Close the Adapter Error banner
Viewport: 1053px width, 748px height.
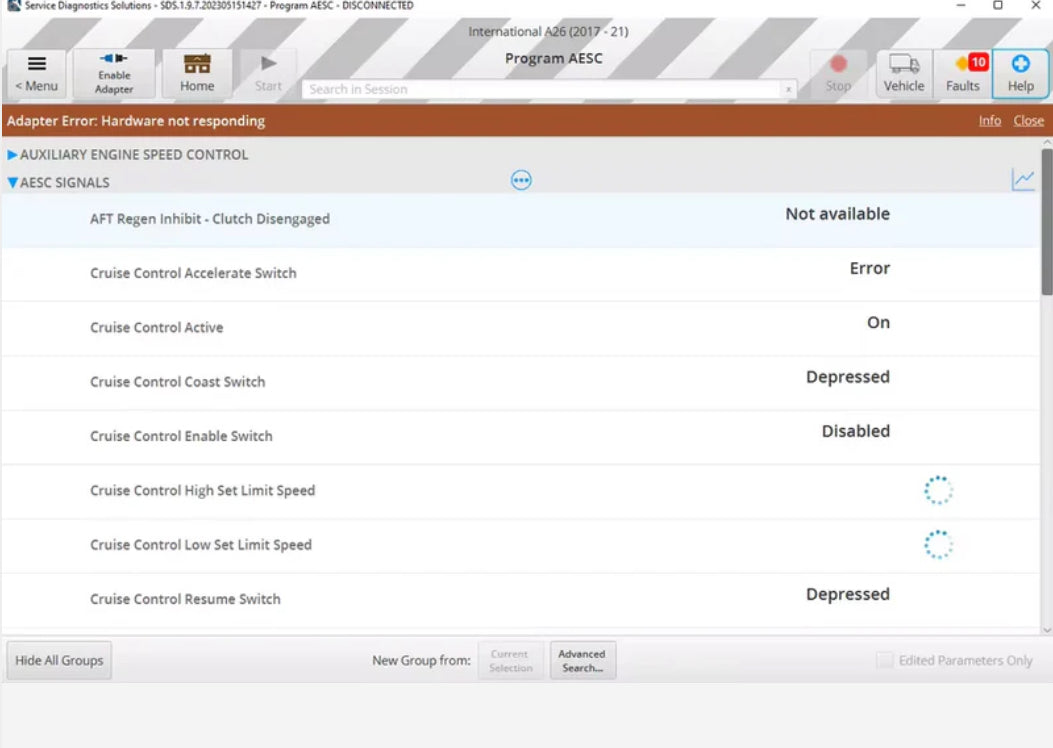[x=1028, y=120]
